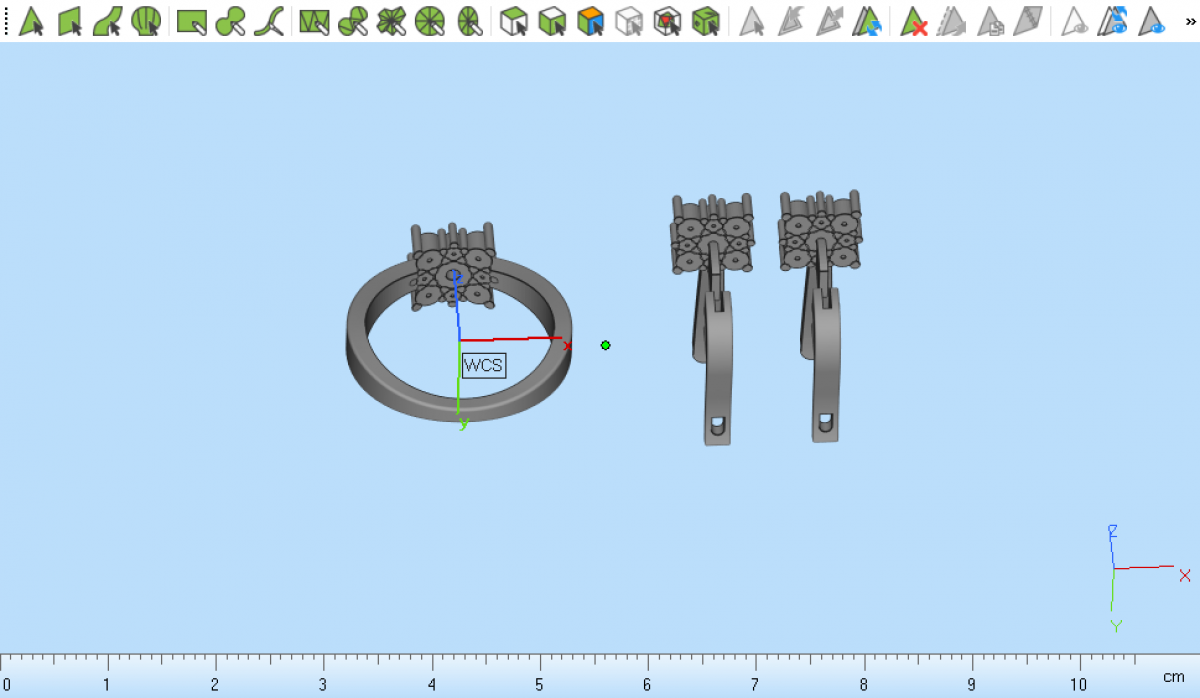Click the solid green cube icon

coord(706,21)
